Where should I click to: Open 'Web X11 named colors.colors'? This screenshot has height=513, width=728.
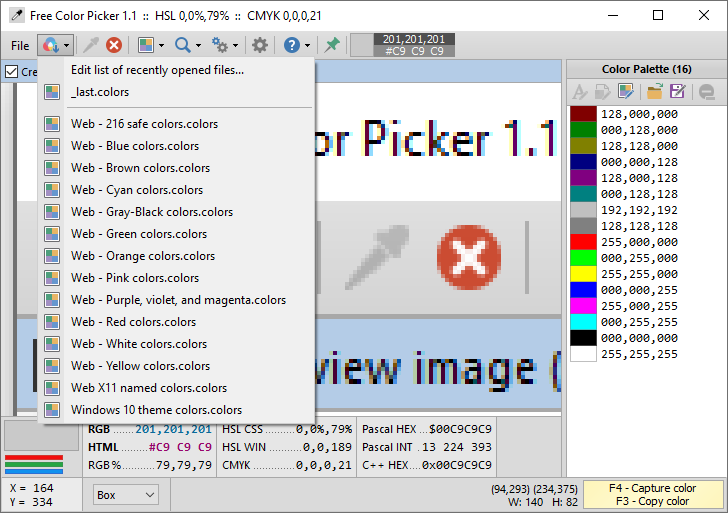click(176, 388)
